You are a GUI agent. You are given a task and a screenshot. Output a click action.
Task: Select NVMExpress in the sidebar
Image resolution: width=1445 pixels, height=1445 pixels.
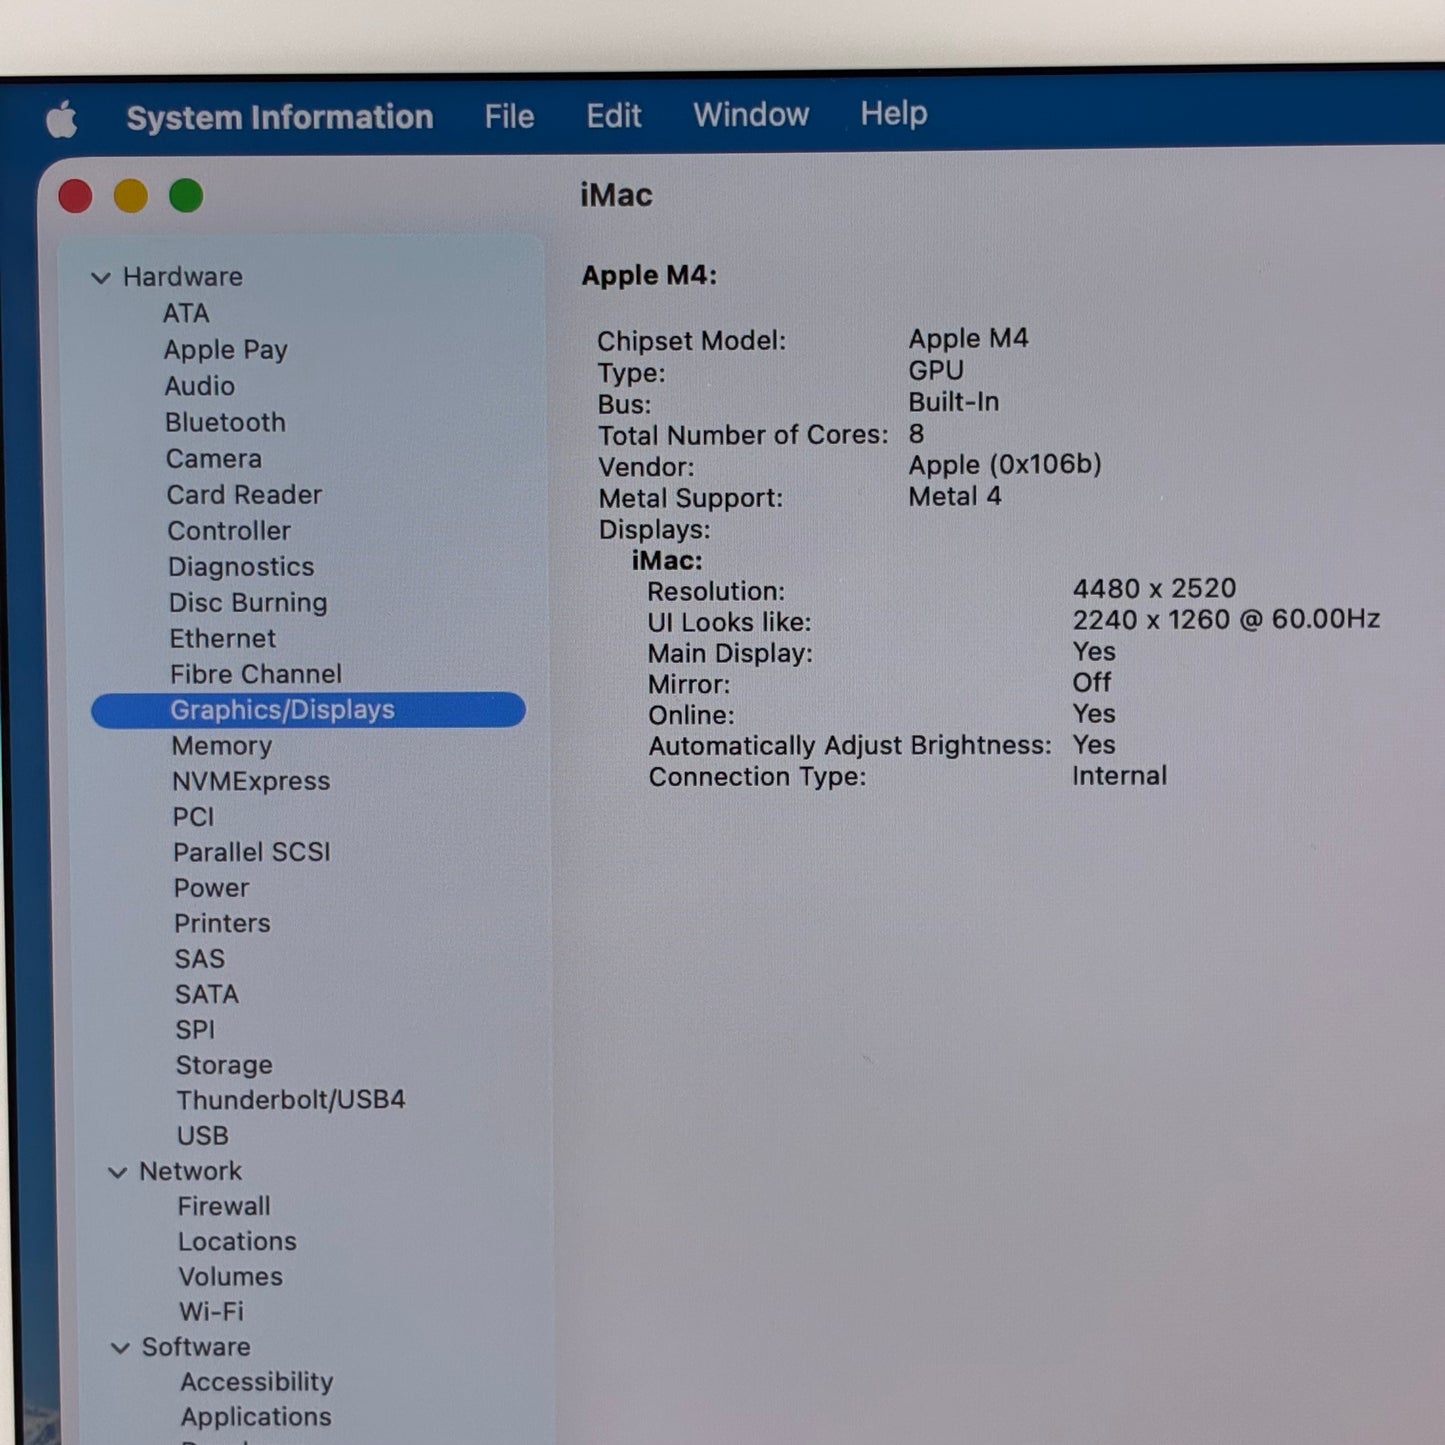(251, 781)
